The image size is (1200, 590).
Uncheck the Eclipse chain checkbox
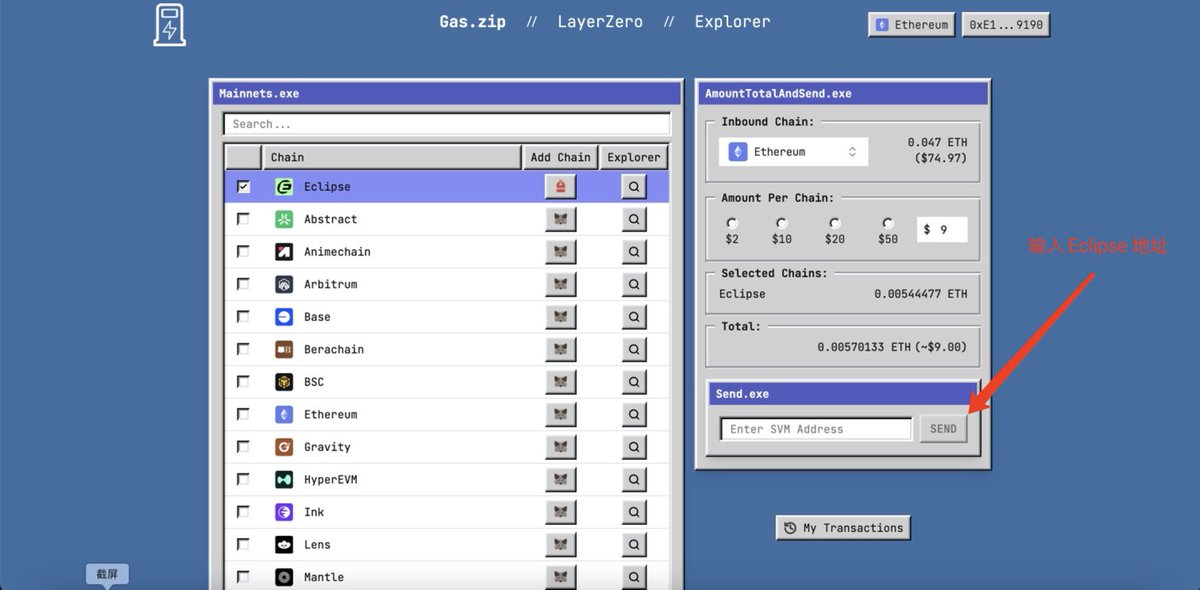[243, 186]
